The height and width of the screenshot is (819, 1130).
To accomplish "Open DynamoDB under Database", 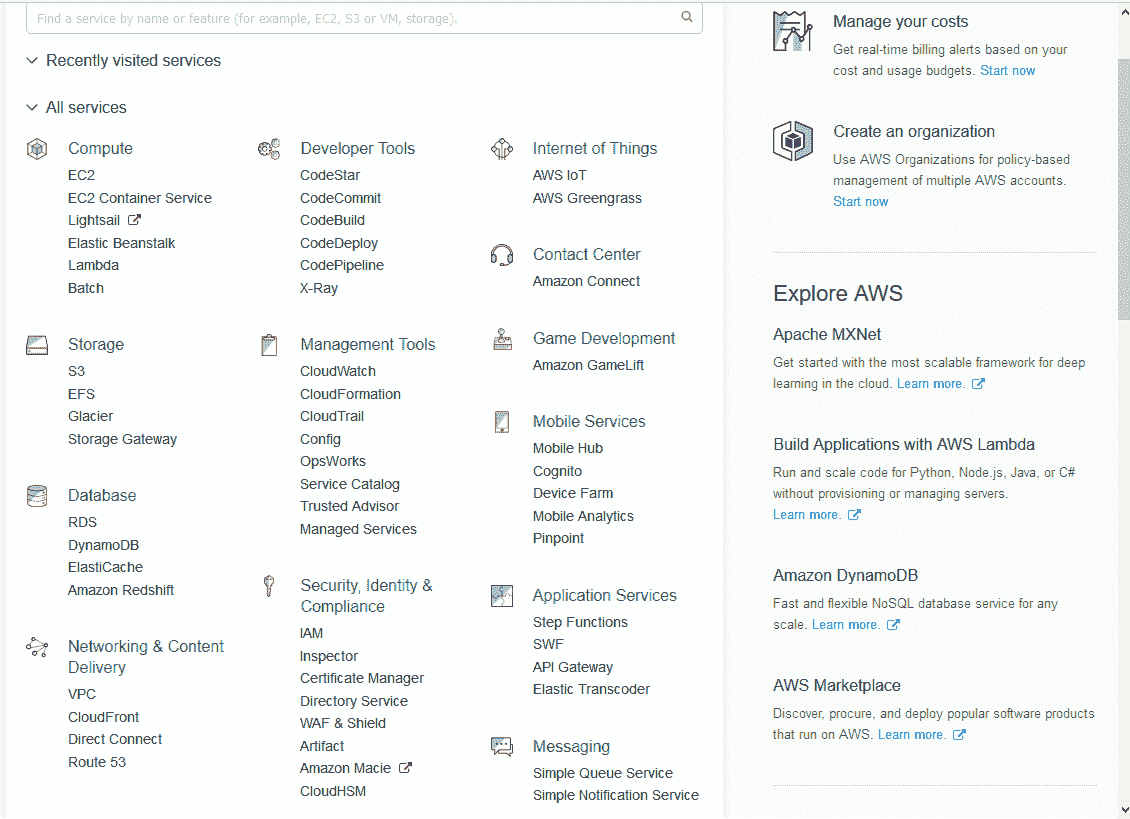I will click(103, 545).
